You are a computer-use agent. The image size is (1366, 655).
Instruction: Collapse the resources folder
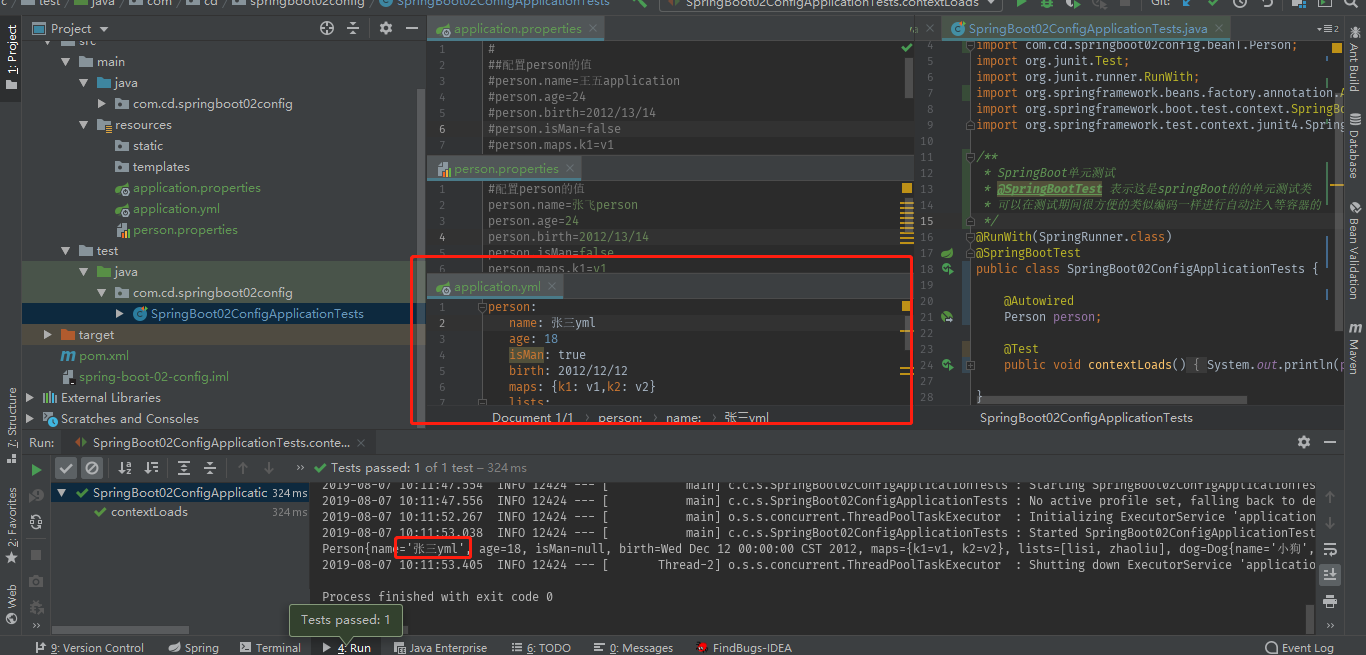(x=84, y=125)
